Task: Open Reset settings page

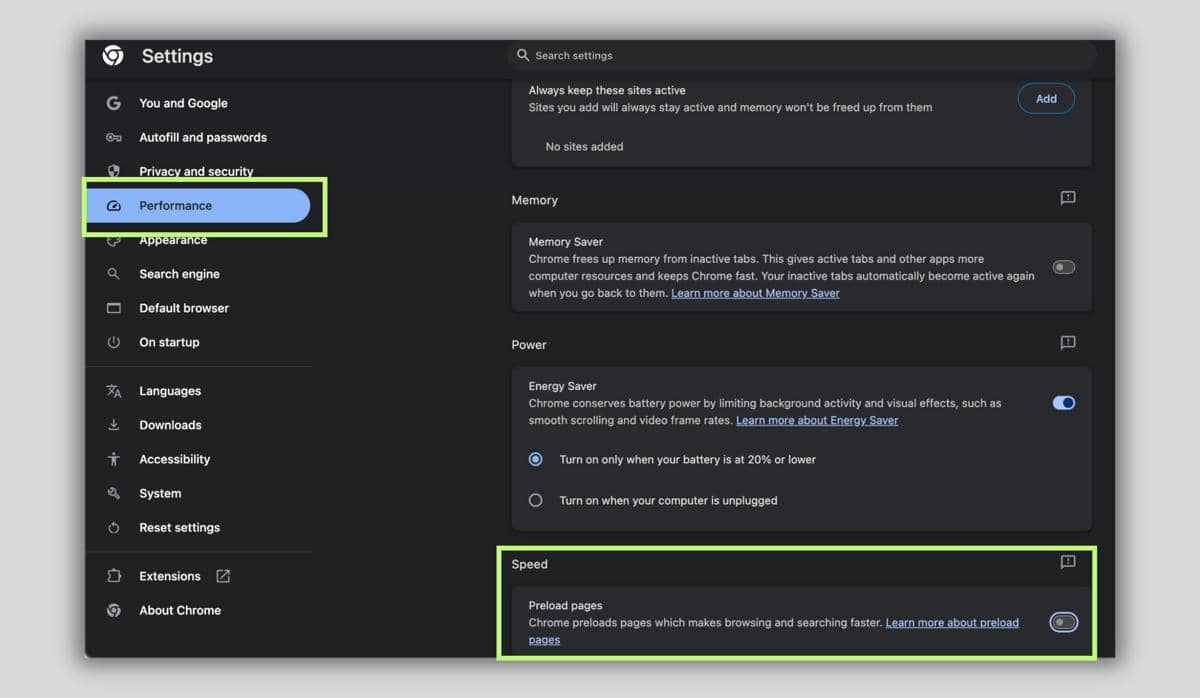Action: point(179,527)
